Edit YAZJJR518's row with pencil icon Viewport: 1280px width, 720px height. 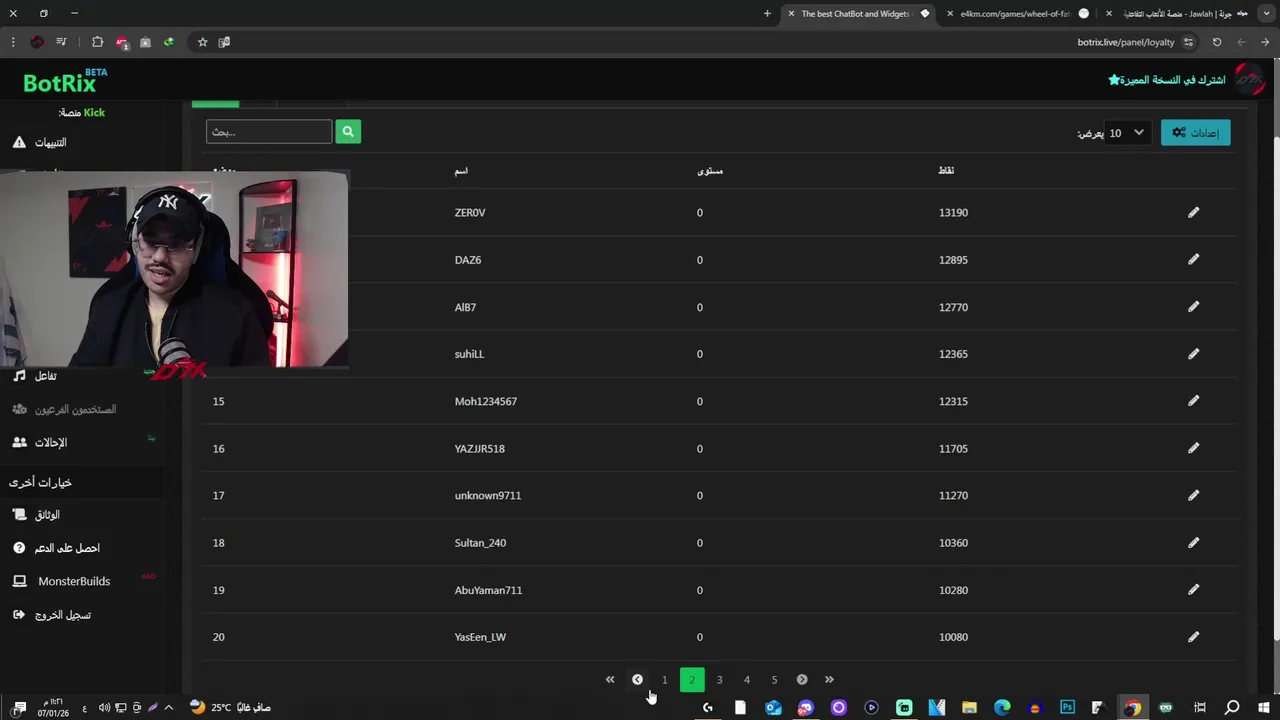pos(1193,448)
